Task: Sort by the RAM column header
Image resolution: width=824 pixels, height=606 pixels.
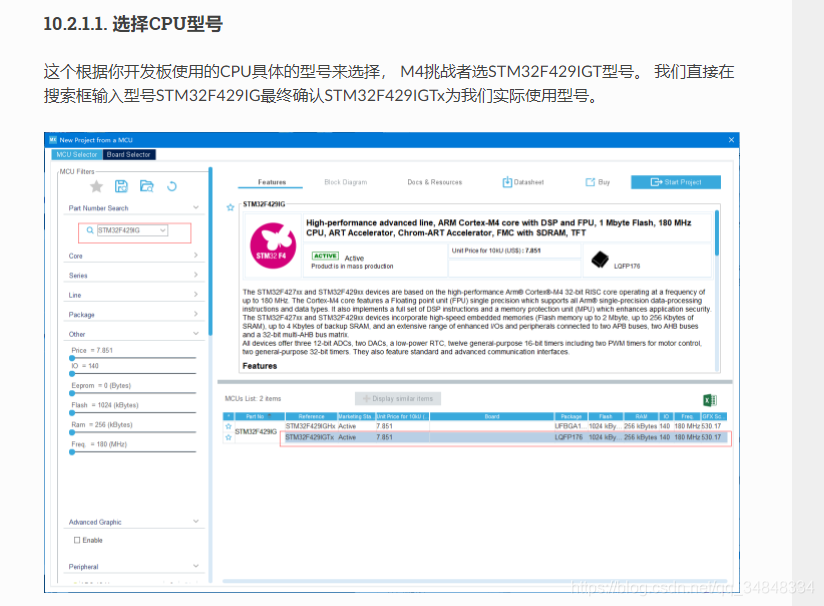Action: 641,416
